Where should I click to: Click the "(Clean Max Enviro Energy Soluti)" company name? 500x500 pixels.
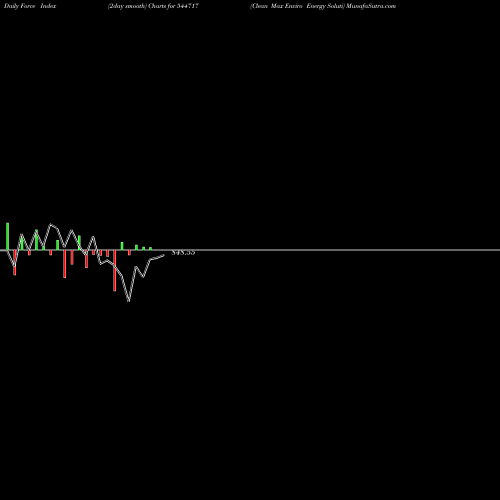(297, 6)
